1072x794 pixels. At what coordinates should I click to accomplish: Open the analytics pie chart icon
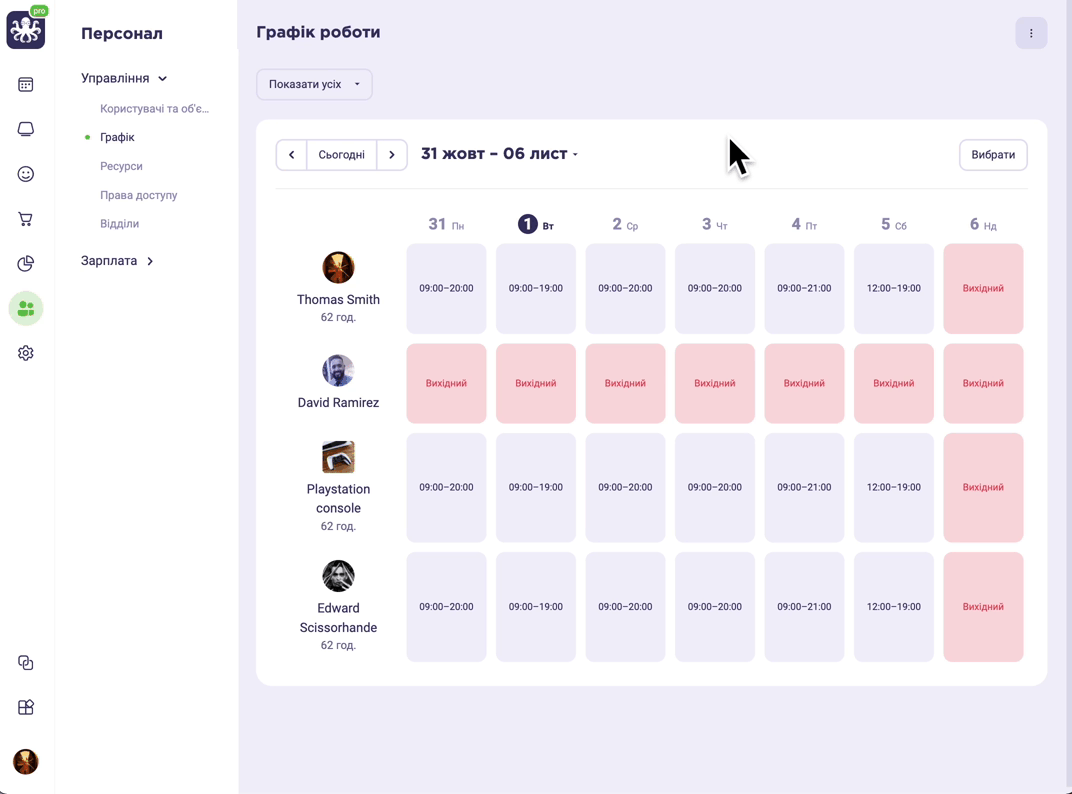(x=25, y=263)
